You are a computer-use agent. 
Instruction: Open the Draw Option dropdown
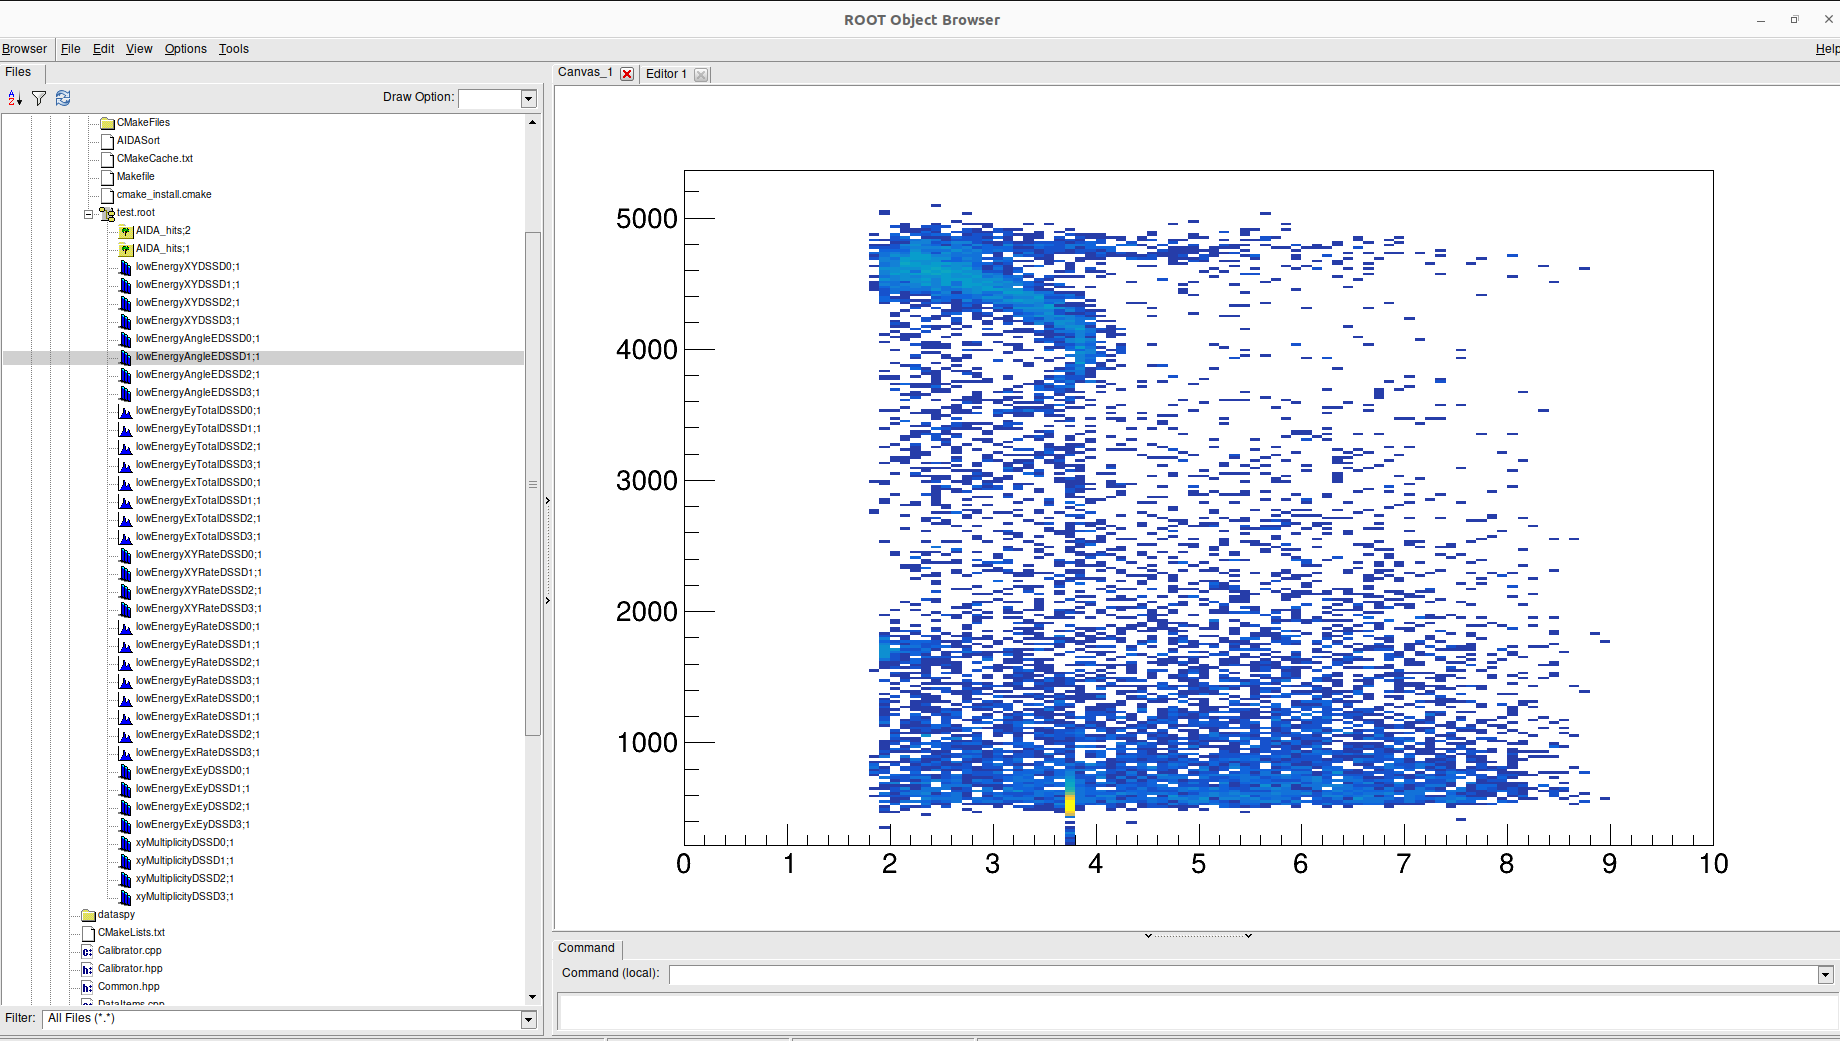pos(528,98)
